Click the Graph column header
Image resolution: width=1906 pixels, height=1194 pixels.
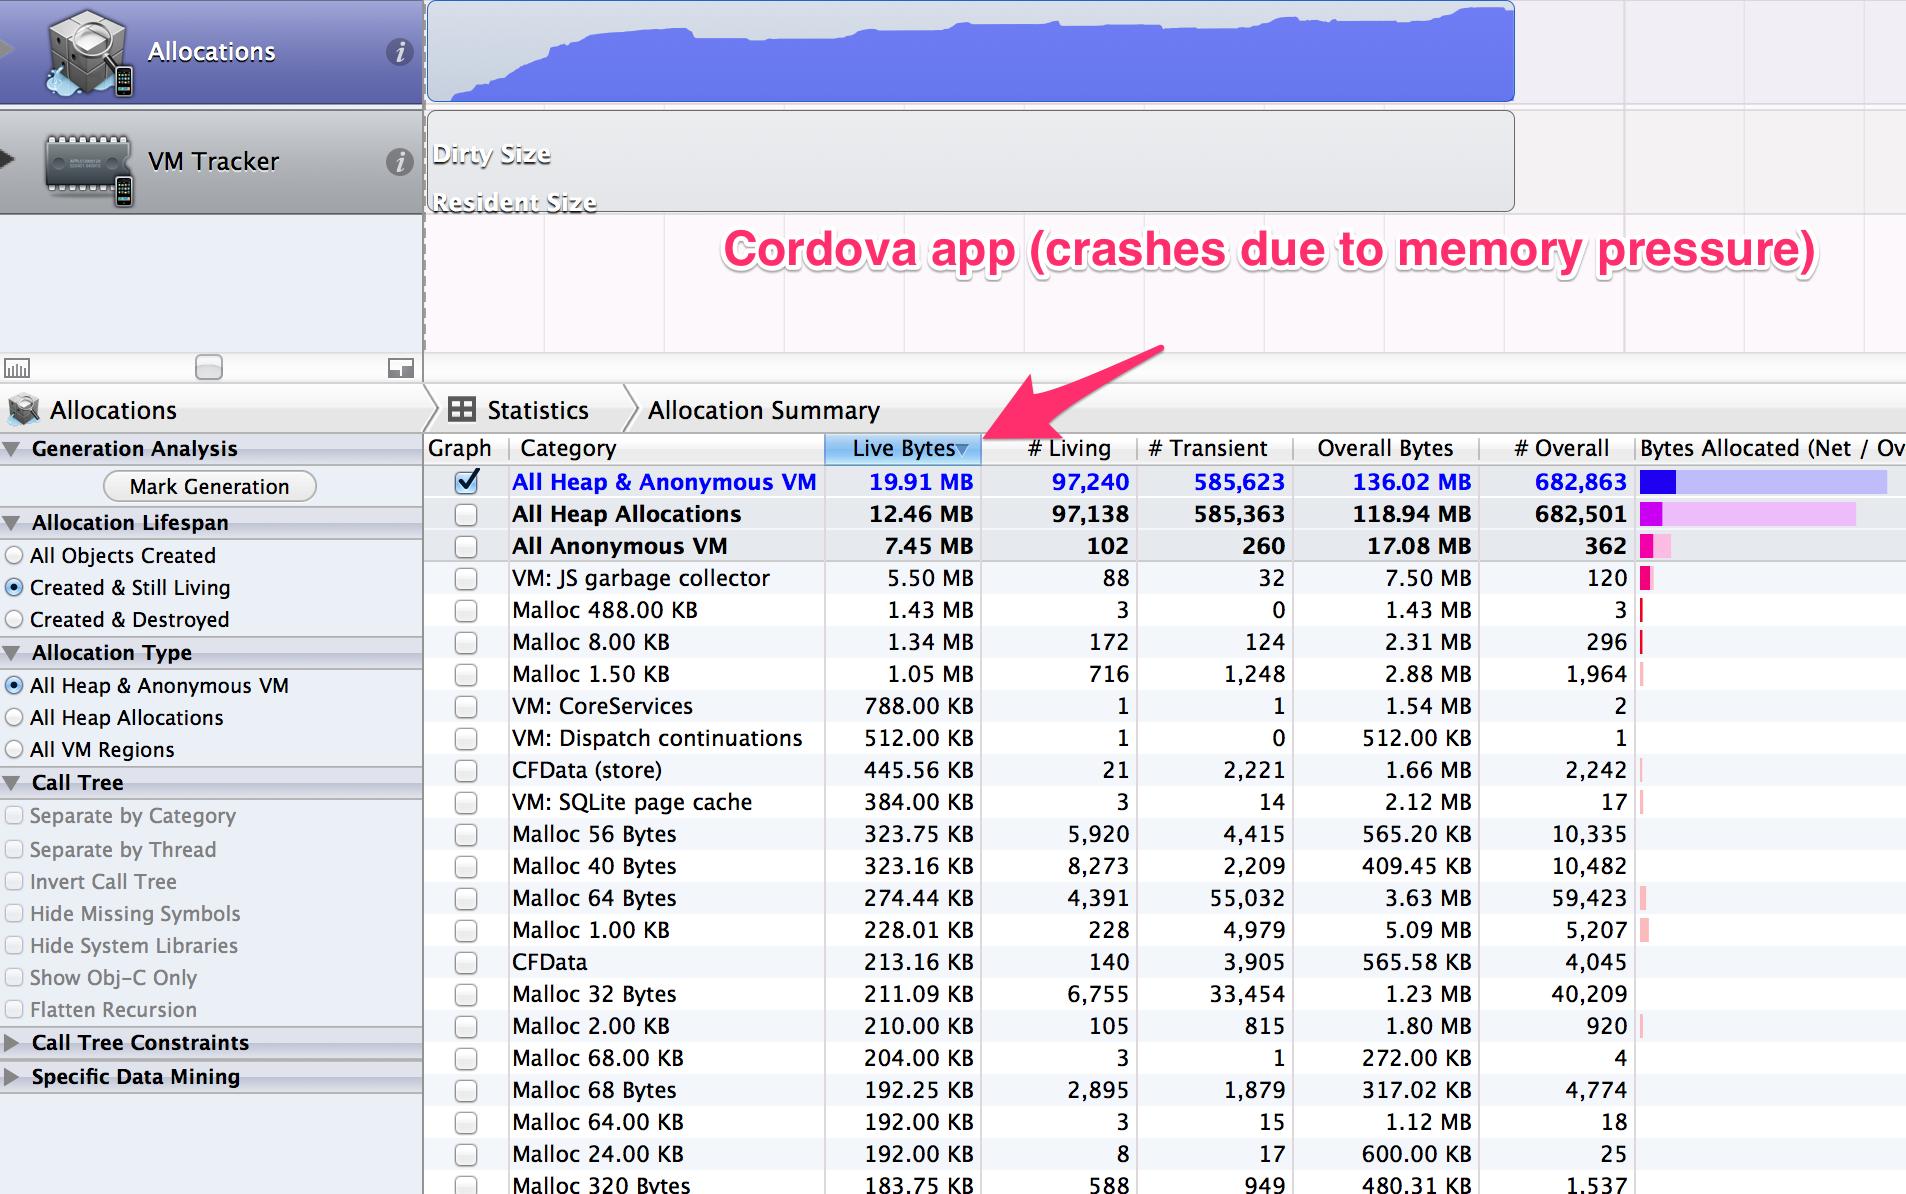[x=466, y=449]
